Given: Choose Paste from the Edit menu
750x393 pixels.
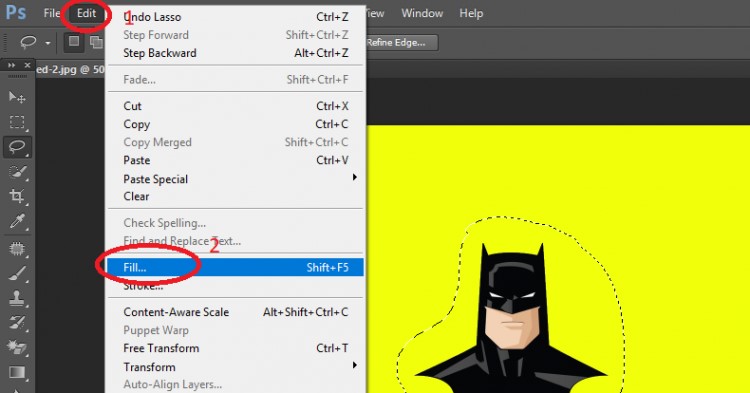Looking at the screenshot, I should coord(236,160).
